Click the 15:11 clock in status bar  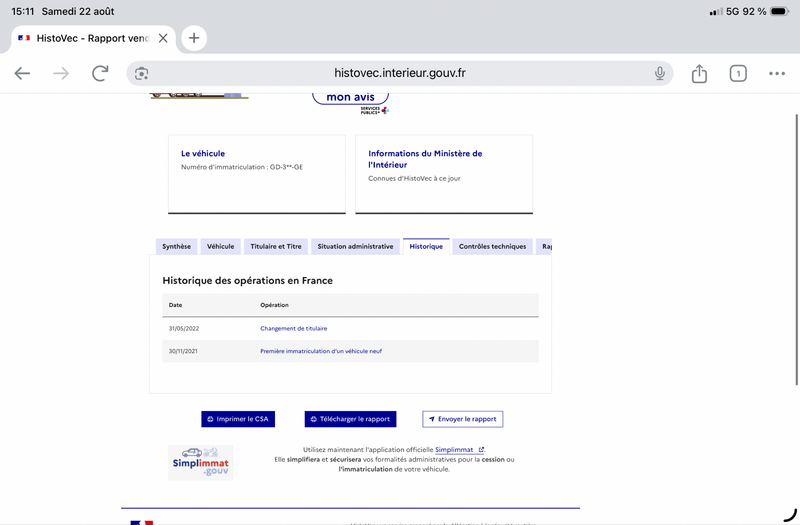pyautogui.click(x=22, y=11)
